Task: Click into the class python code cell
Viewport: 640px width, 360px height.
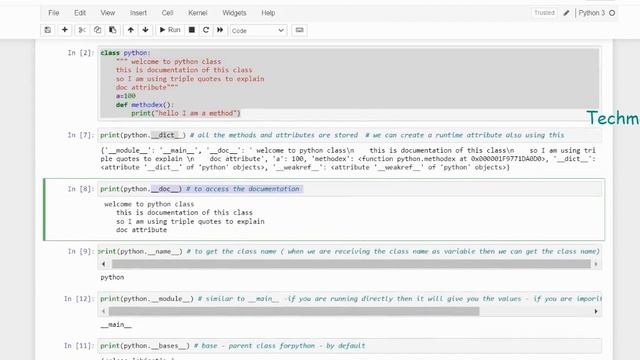Action: pos(349,83)
